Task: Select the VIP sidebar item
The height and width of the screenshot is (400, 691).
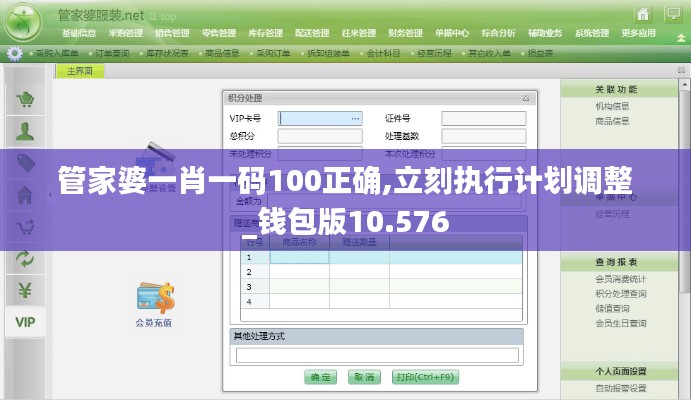Action: [x=25, y=322]
